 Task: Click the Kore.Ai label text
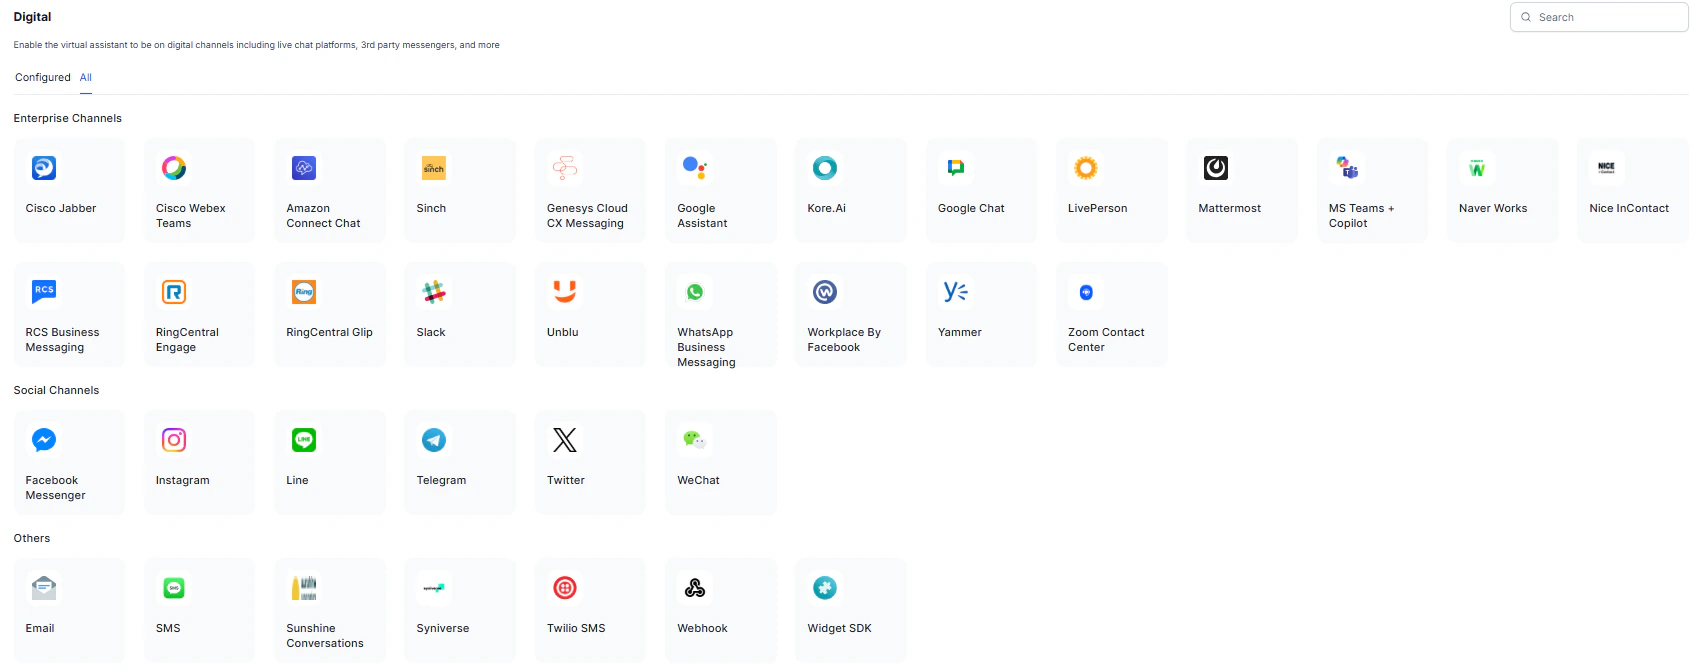[827, 208]
